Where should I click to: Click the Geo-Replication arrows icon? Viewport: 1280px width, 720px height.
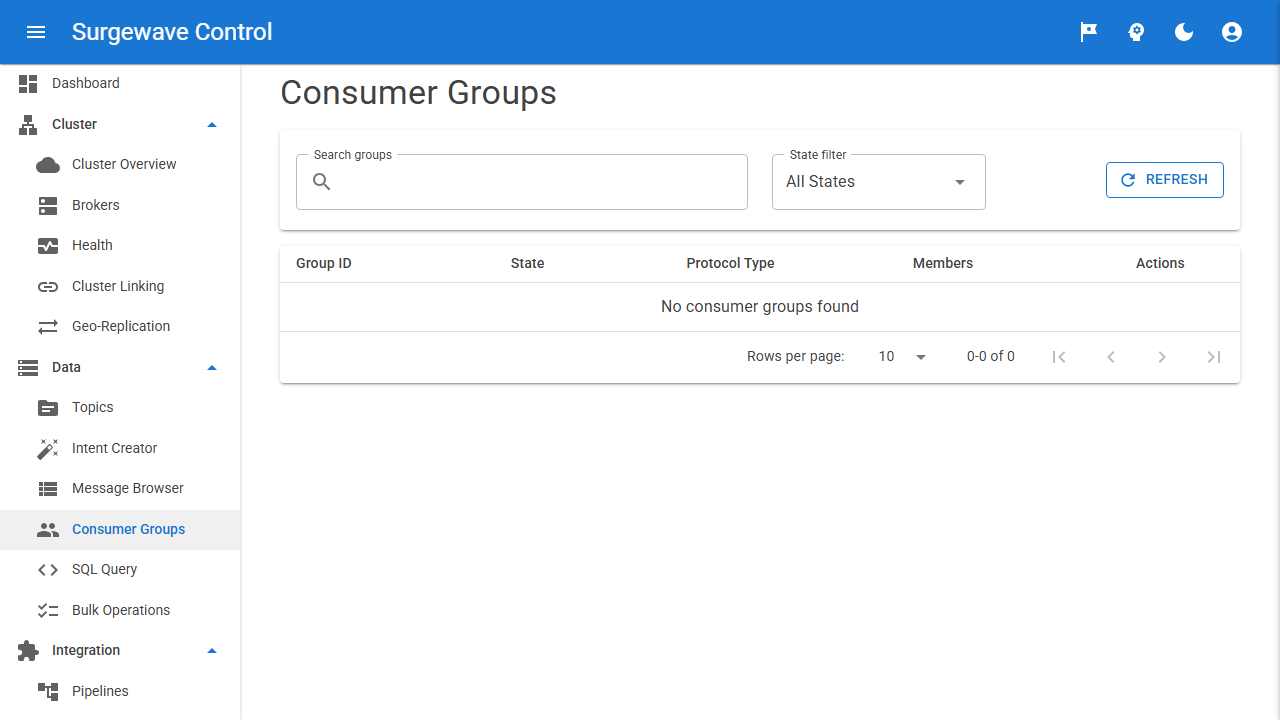(x=48, y=327)
